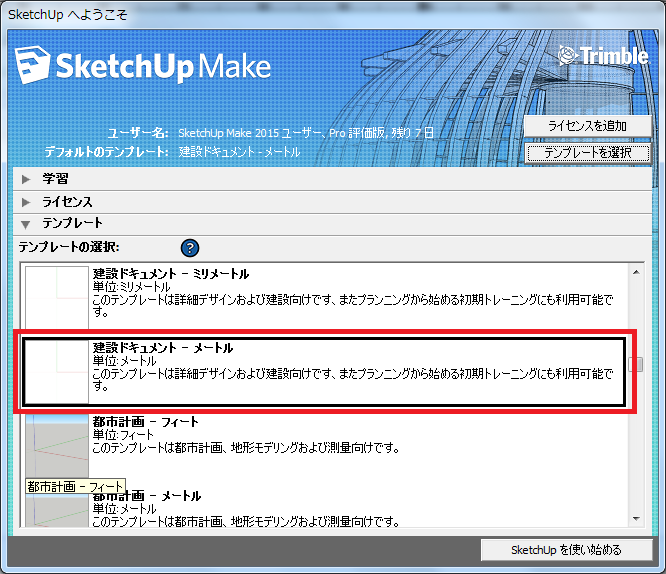Click thumbnail of 建設ドキュメント - メートル template
The image size is (666, 574).
tap(57, 371)
